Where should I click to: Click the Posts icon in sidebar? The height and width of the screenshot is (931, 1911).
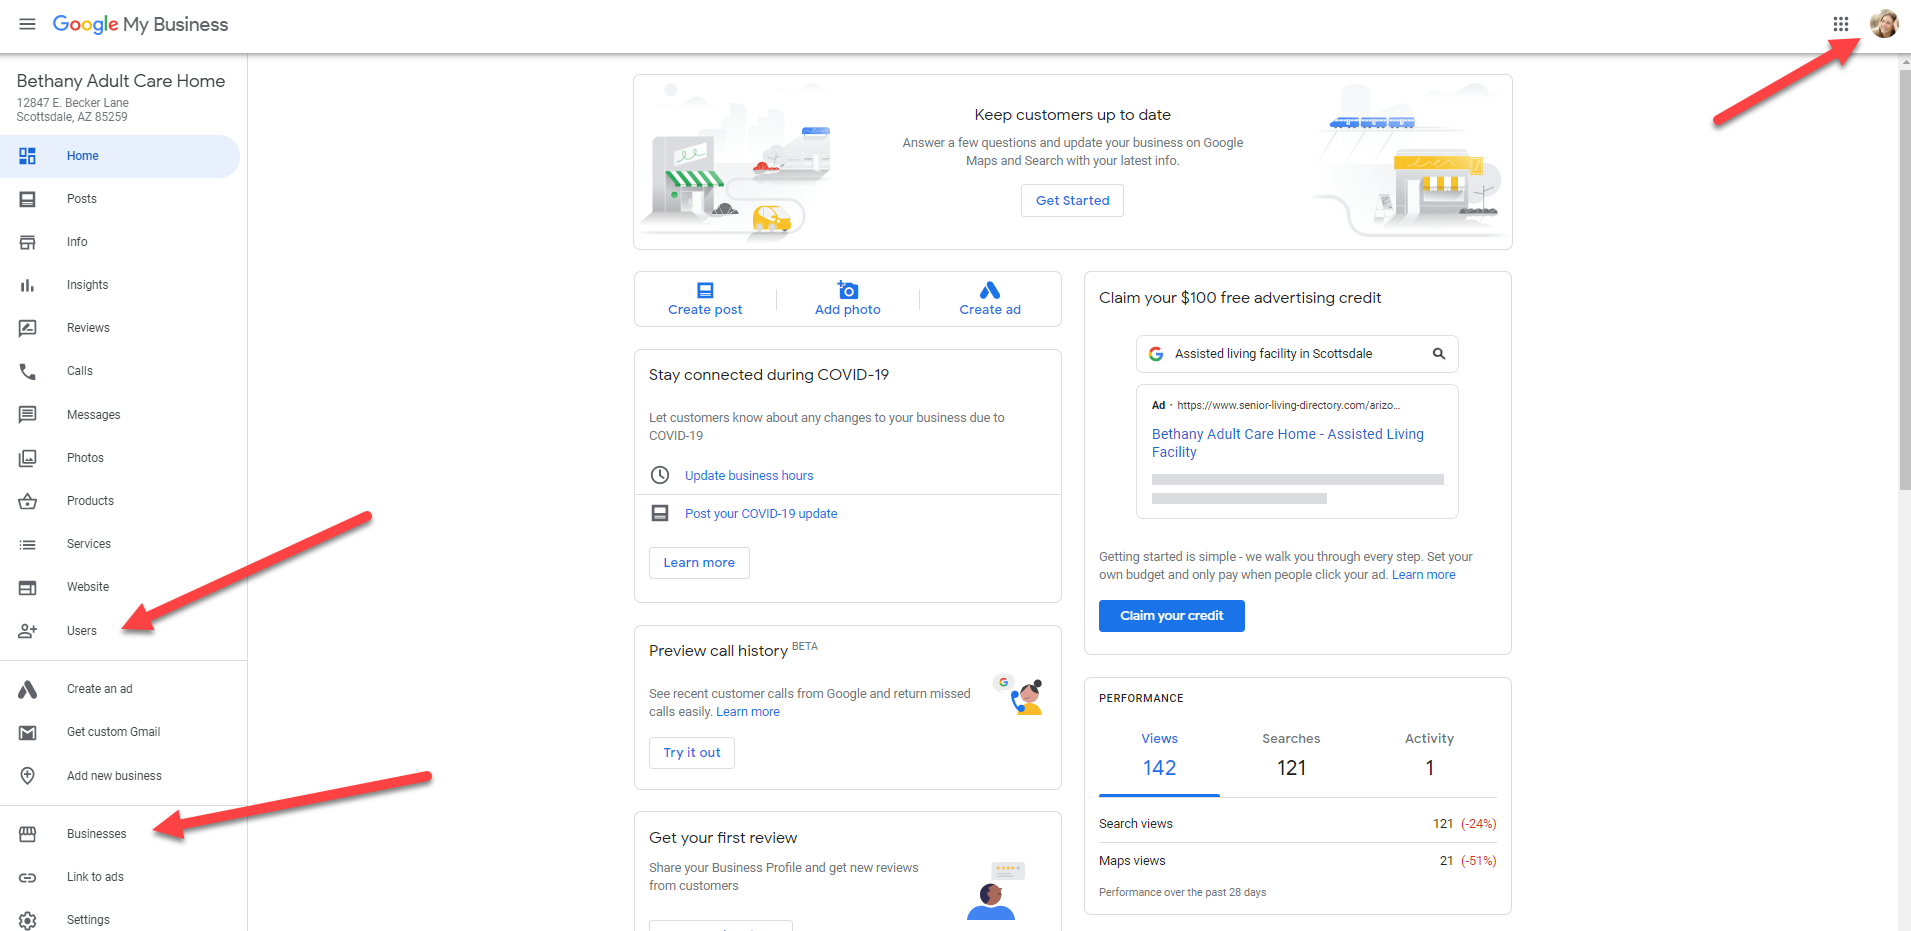pos(27,199)
